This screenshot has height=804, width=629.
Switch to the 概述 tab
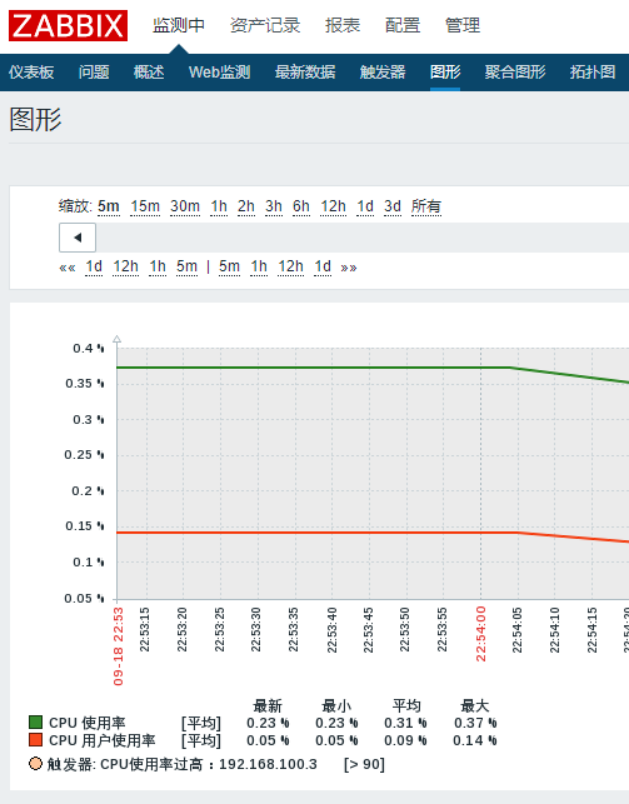tap(149, 72)
